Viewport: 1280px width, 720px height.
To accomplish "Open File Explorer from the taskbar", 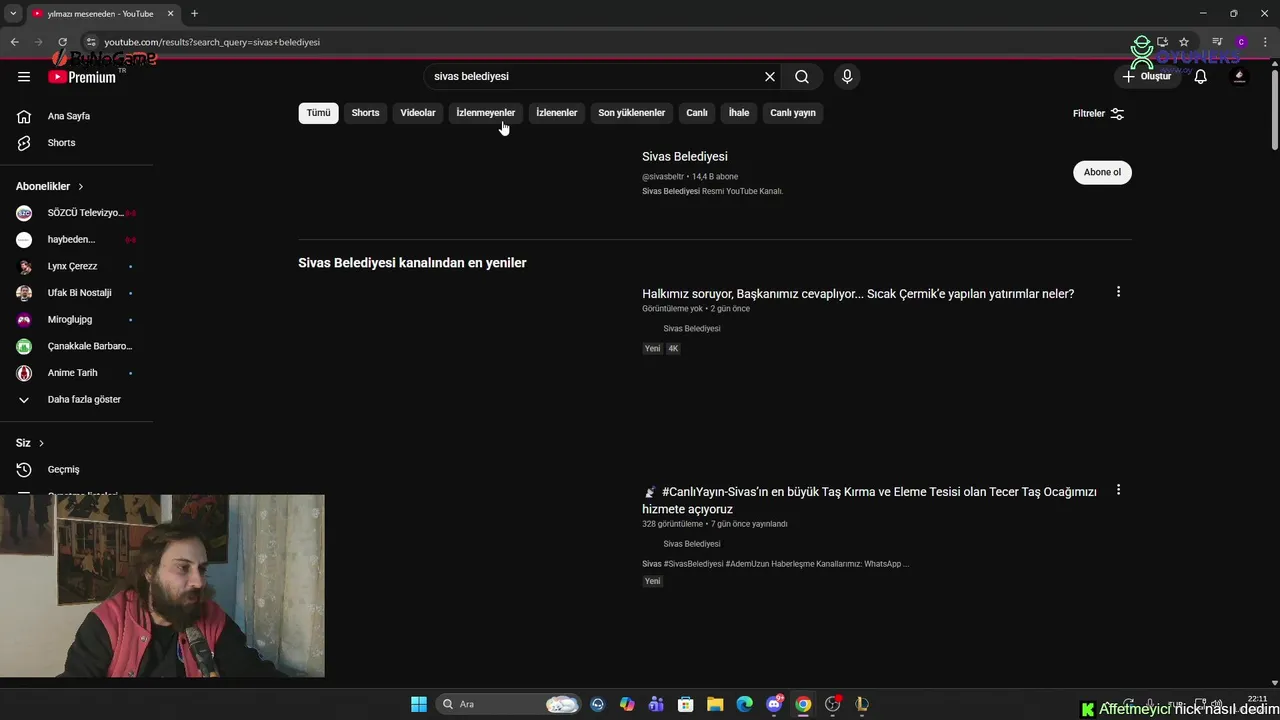I will 715,704.
